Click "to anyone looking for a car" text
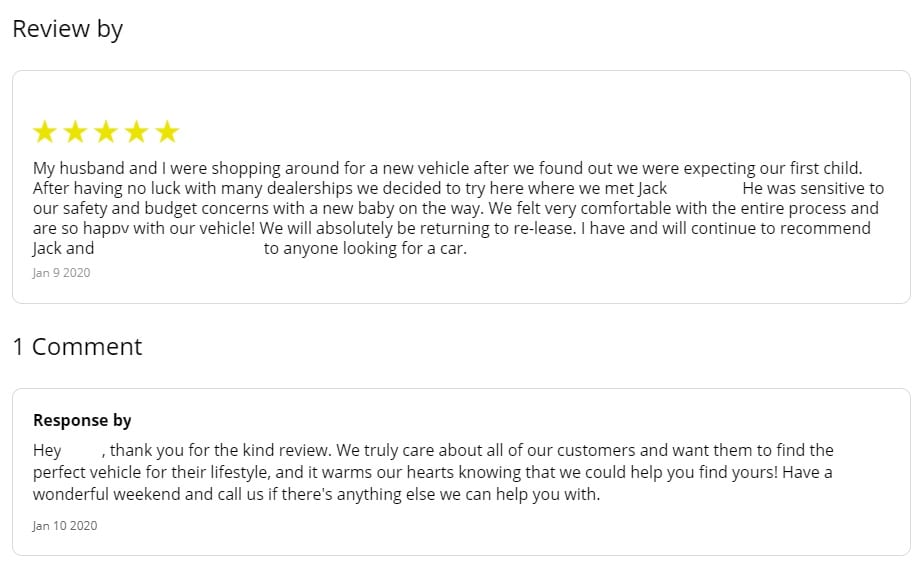Screen dimensions: 924x576 pyautogui.click(x=365, y=249)
